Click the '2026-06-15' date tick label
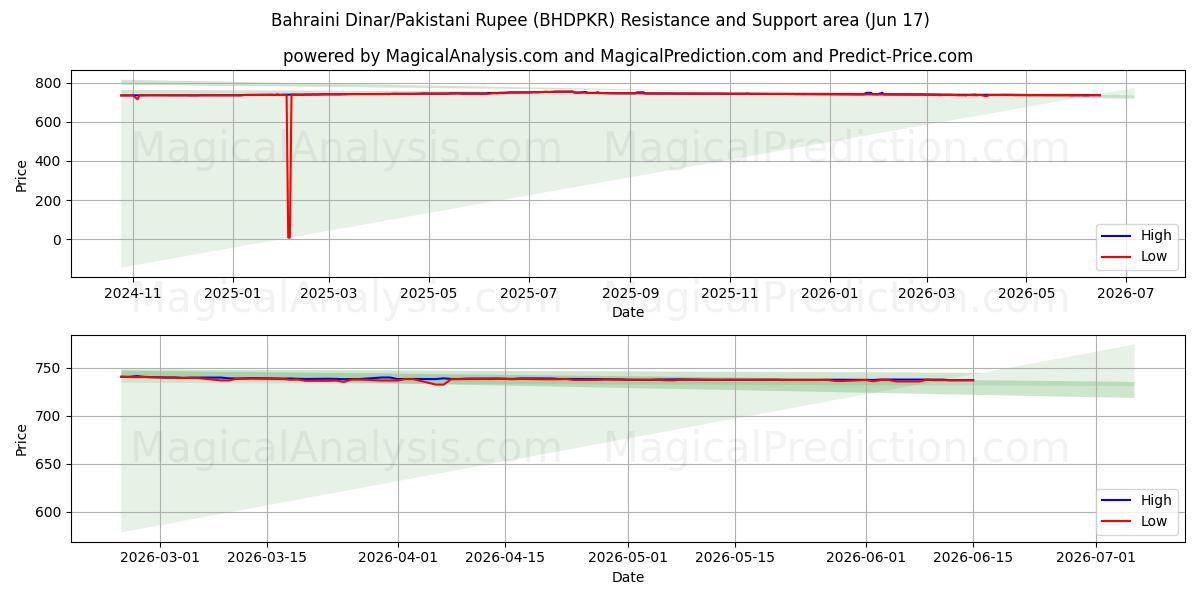The width and height of the screenshot is (1200, 600). 973,559
